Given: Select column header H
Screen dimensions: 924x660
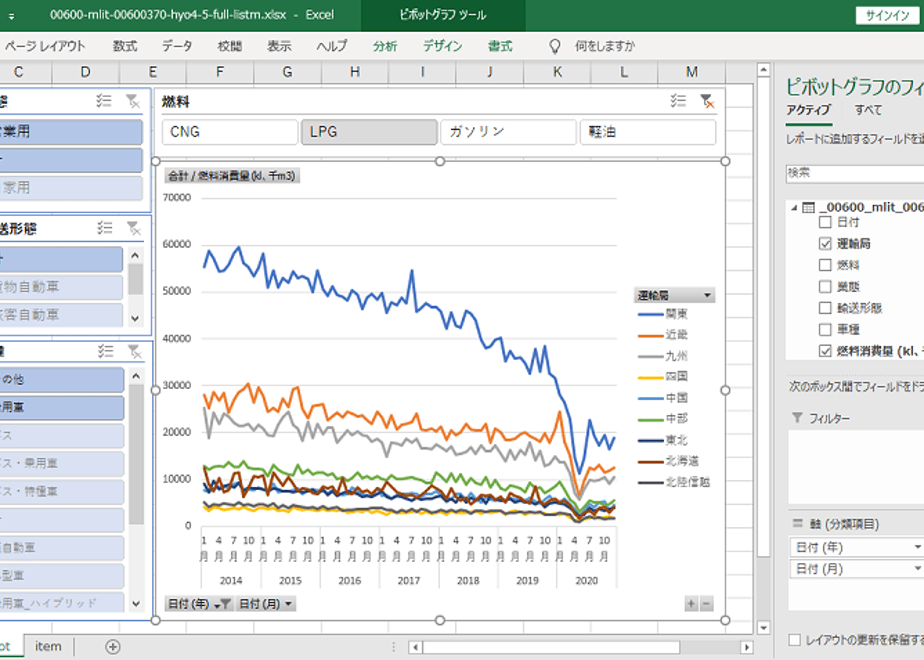Looking at the screenshot, I should (x=355, y=72).
